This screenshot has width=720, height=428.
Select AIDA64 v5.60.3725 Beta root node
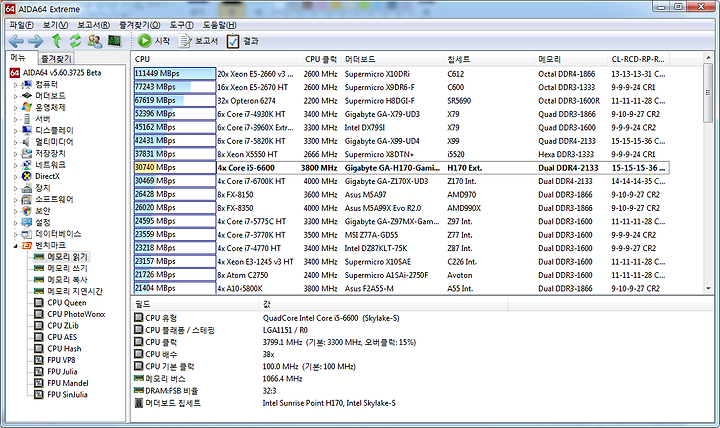tap(55, 73)
